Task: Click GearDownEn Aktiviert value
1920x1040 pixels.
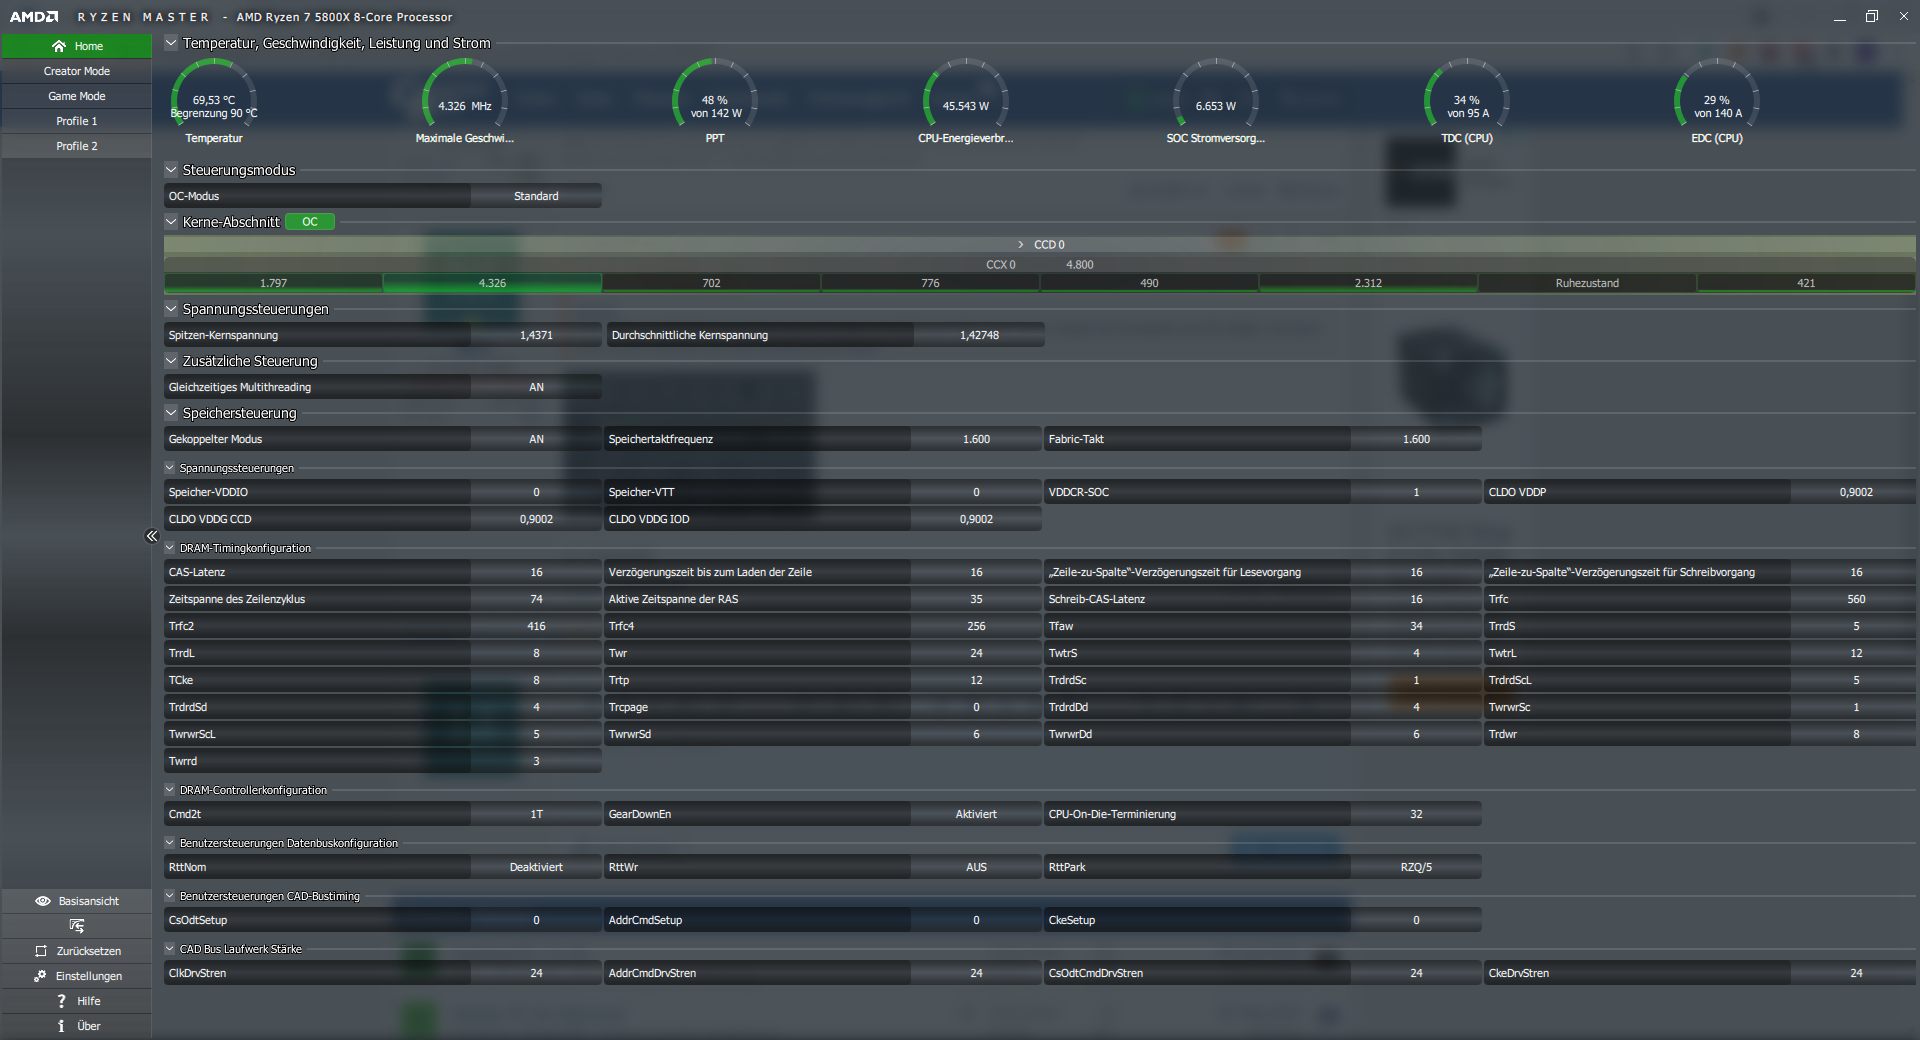Action: coord(976,814)
